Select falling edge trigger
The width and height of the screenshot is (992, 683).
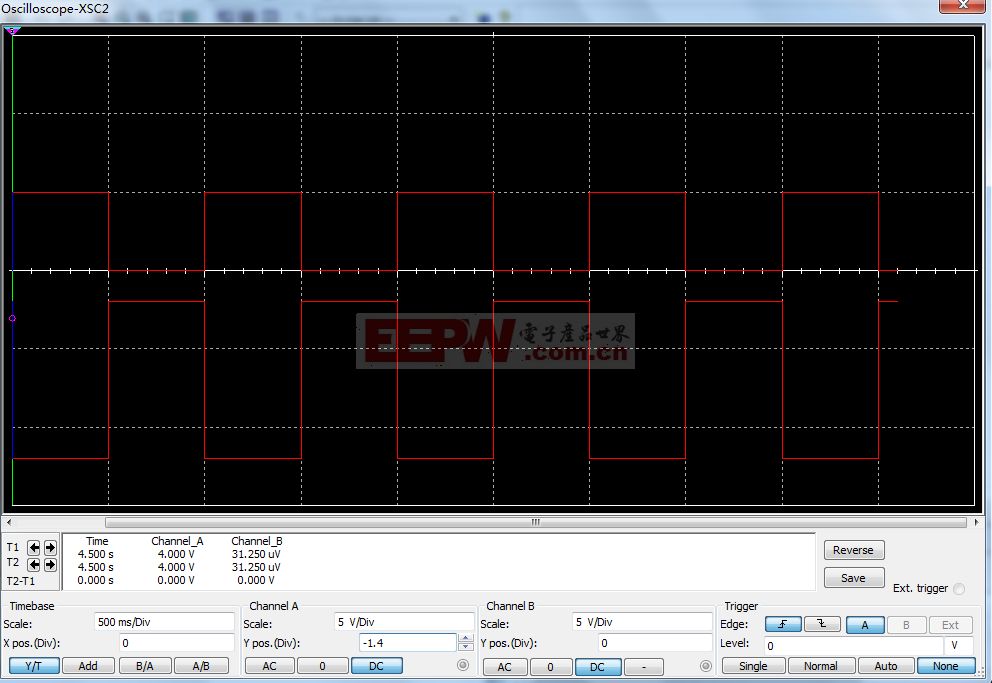(822, 624)
